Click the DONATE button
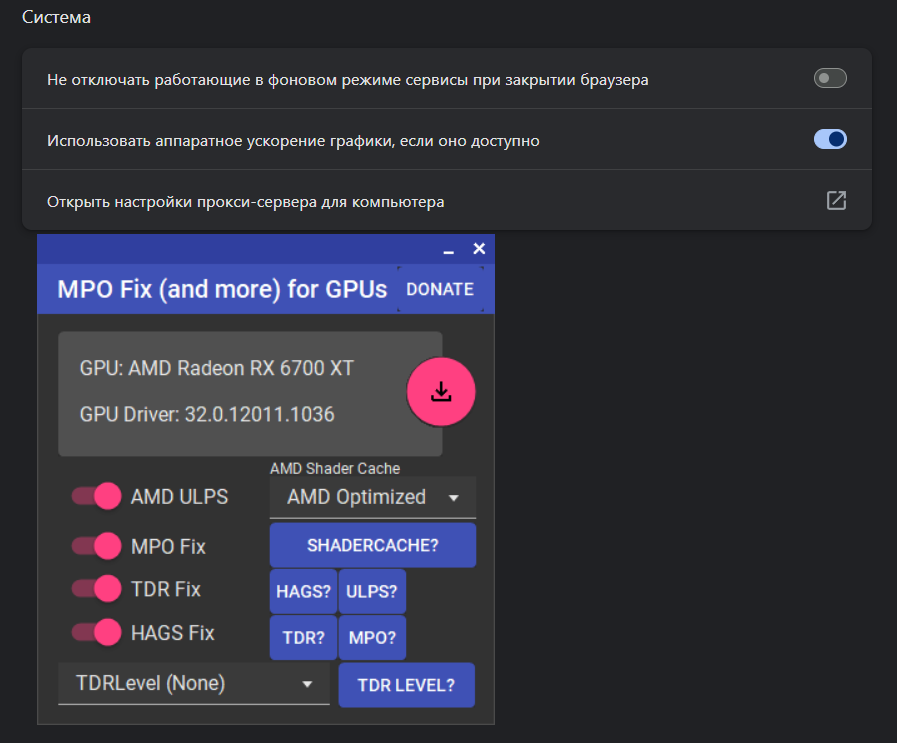 (x=440, y=289)
